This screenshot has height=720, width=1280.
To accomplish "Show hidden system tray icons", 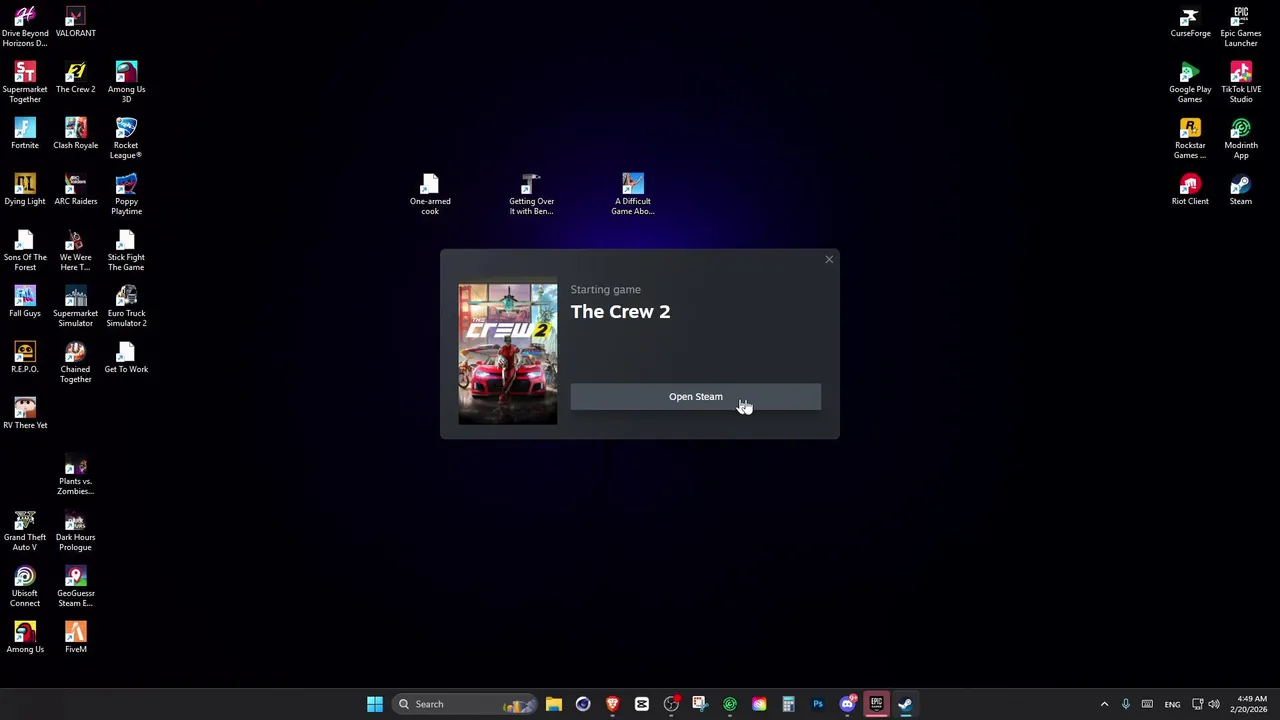I will coord(1104,704).
